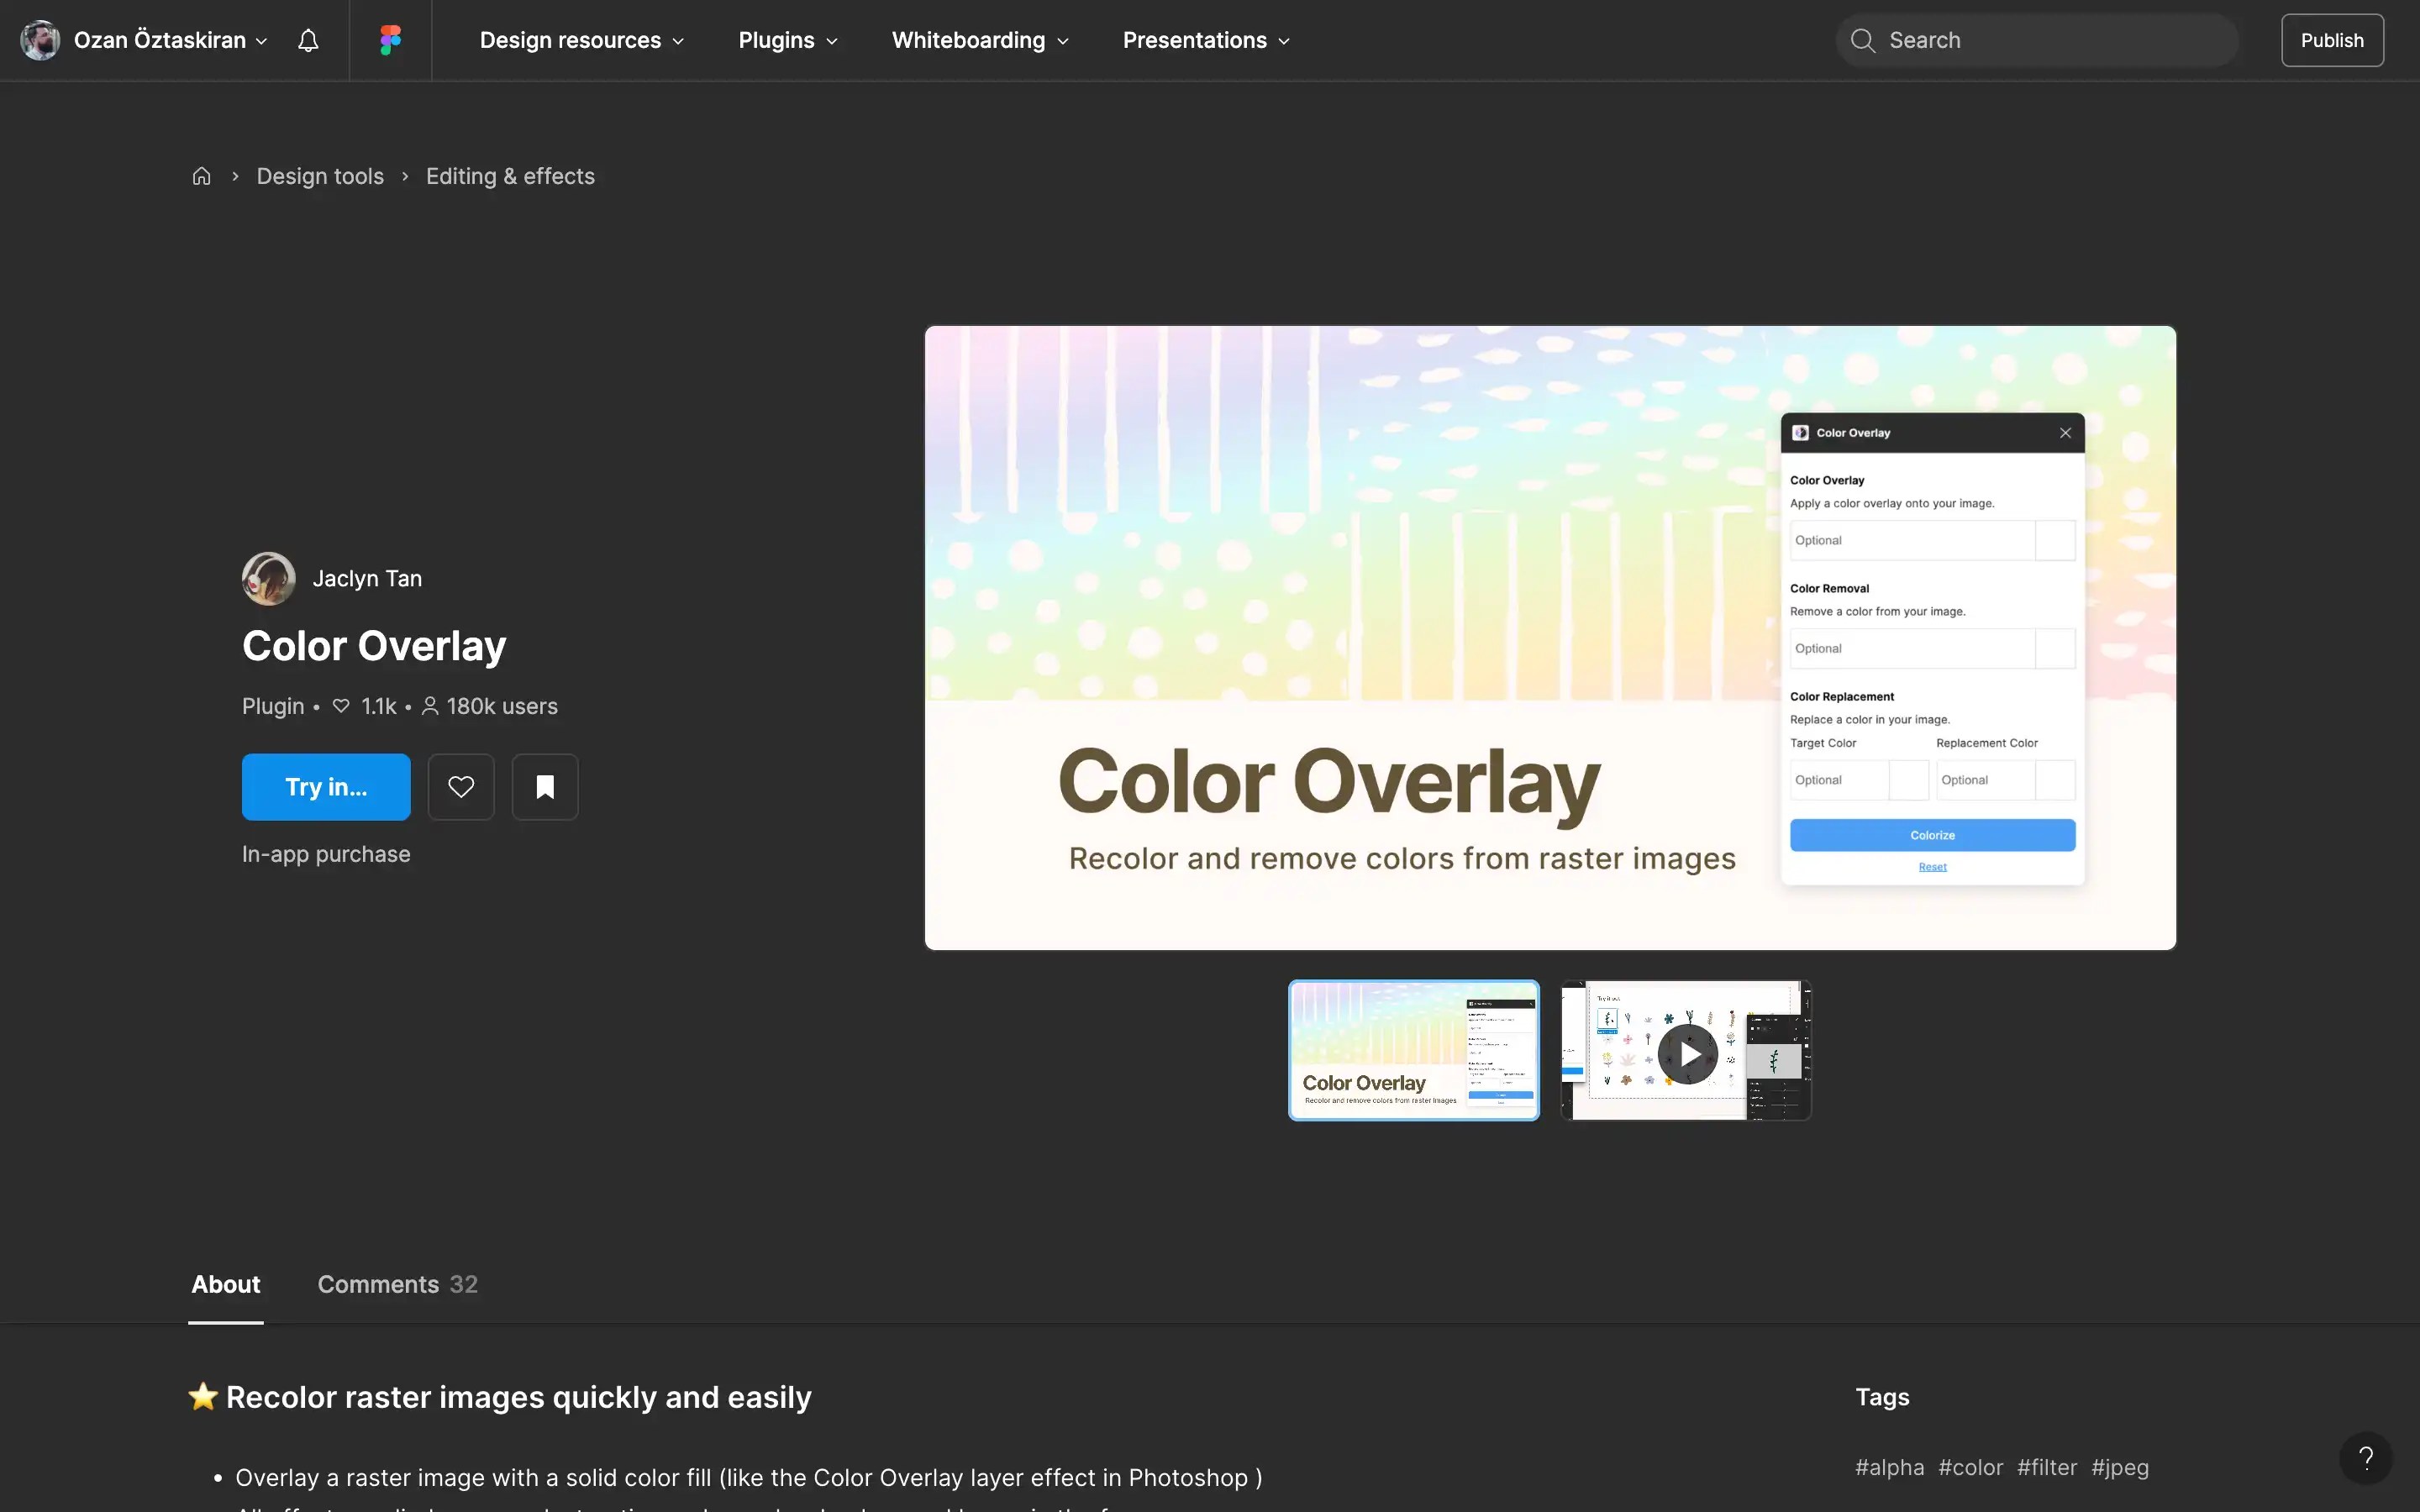The image size is (2420, 1512).
Task: Expand the Design resources menu
Action: pos(581,40)
